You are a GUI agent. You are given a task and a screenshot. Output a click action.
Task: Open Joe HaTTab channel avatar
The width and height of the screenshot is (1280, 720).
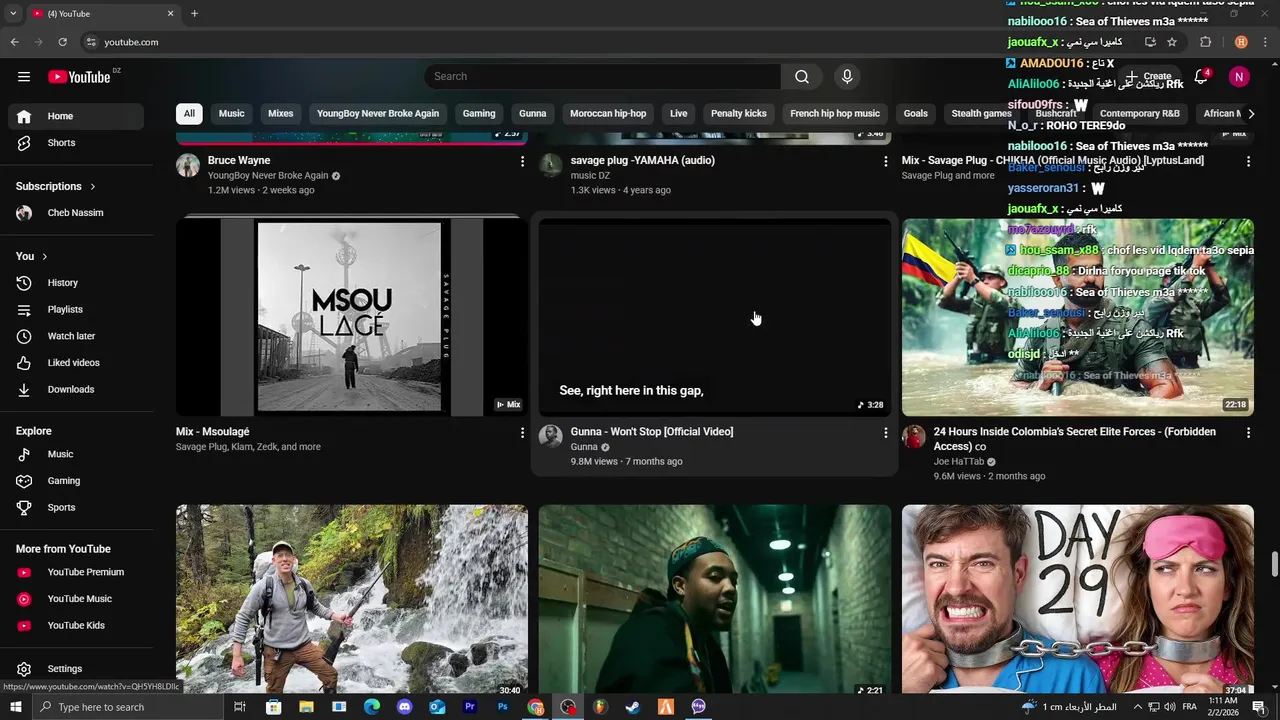914,436
